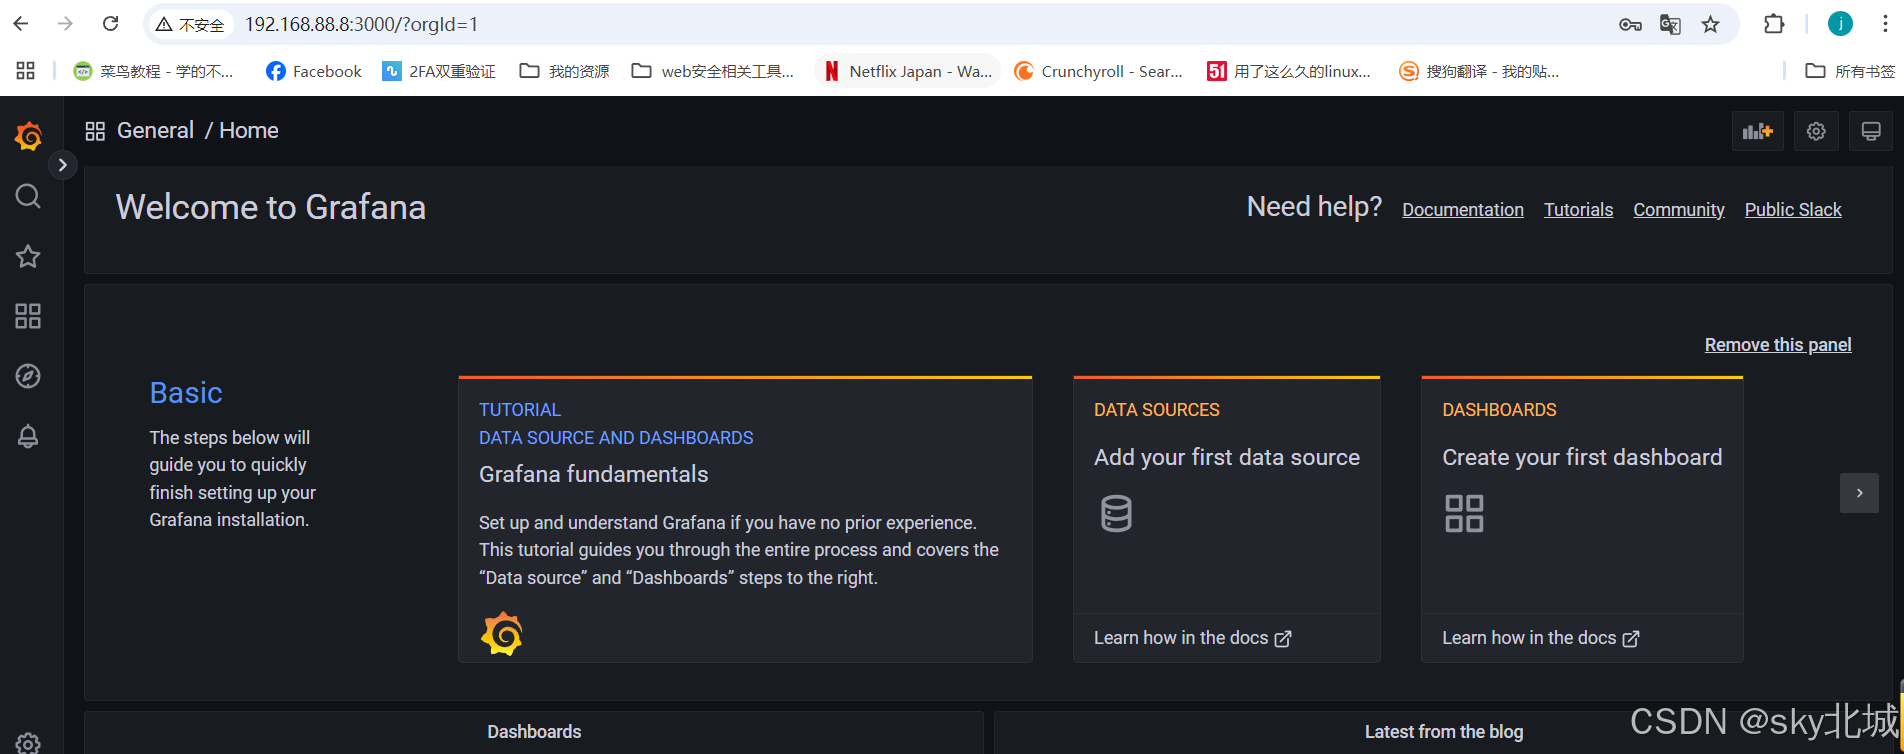Expand the side menu chevron
1904x754 pixels.
(x=62, y=165)
